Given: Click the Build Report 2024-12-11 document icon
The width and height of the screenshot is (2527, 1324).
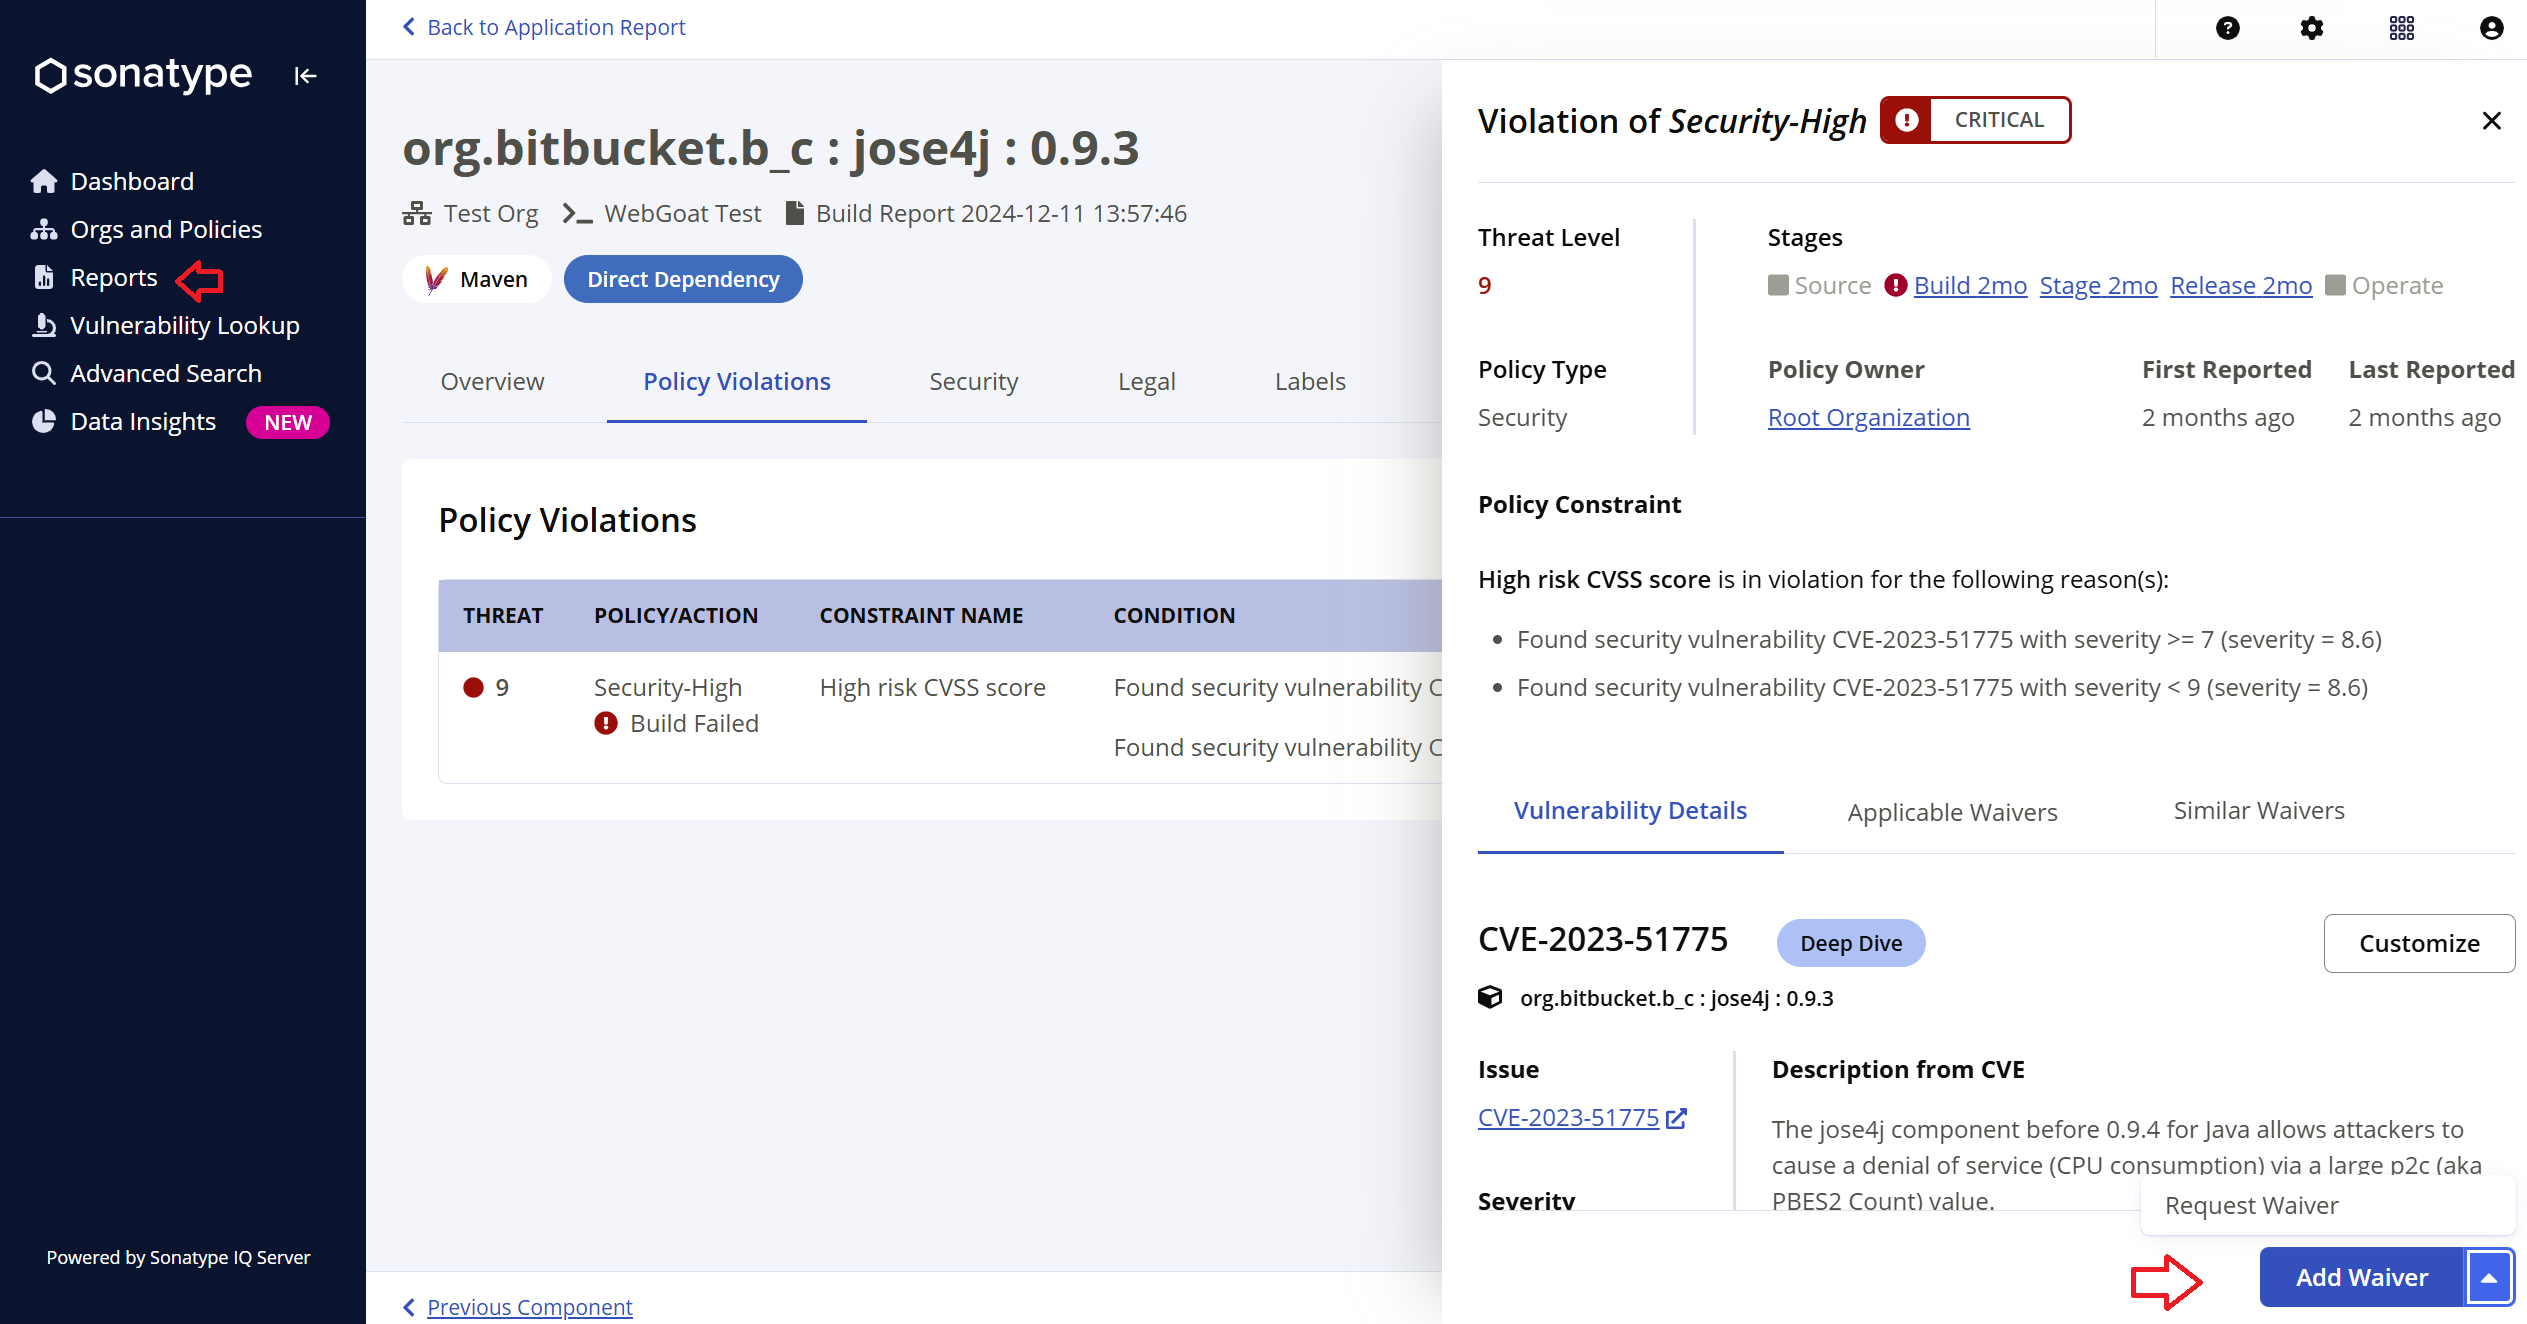Looking at the screenshot, I should click(794, 213).
